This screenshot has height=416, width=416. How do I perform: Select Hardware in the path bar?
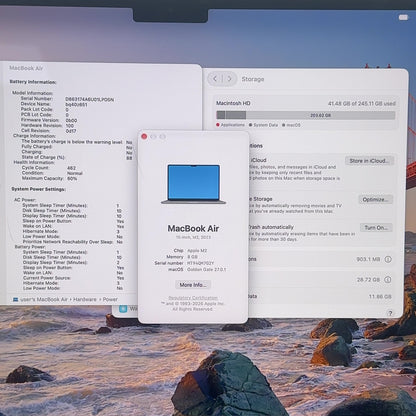pos(85,299)
